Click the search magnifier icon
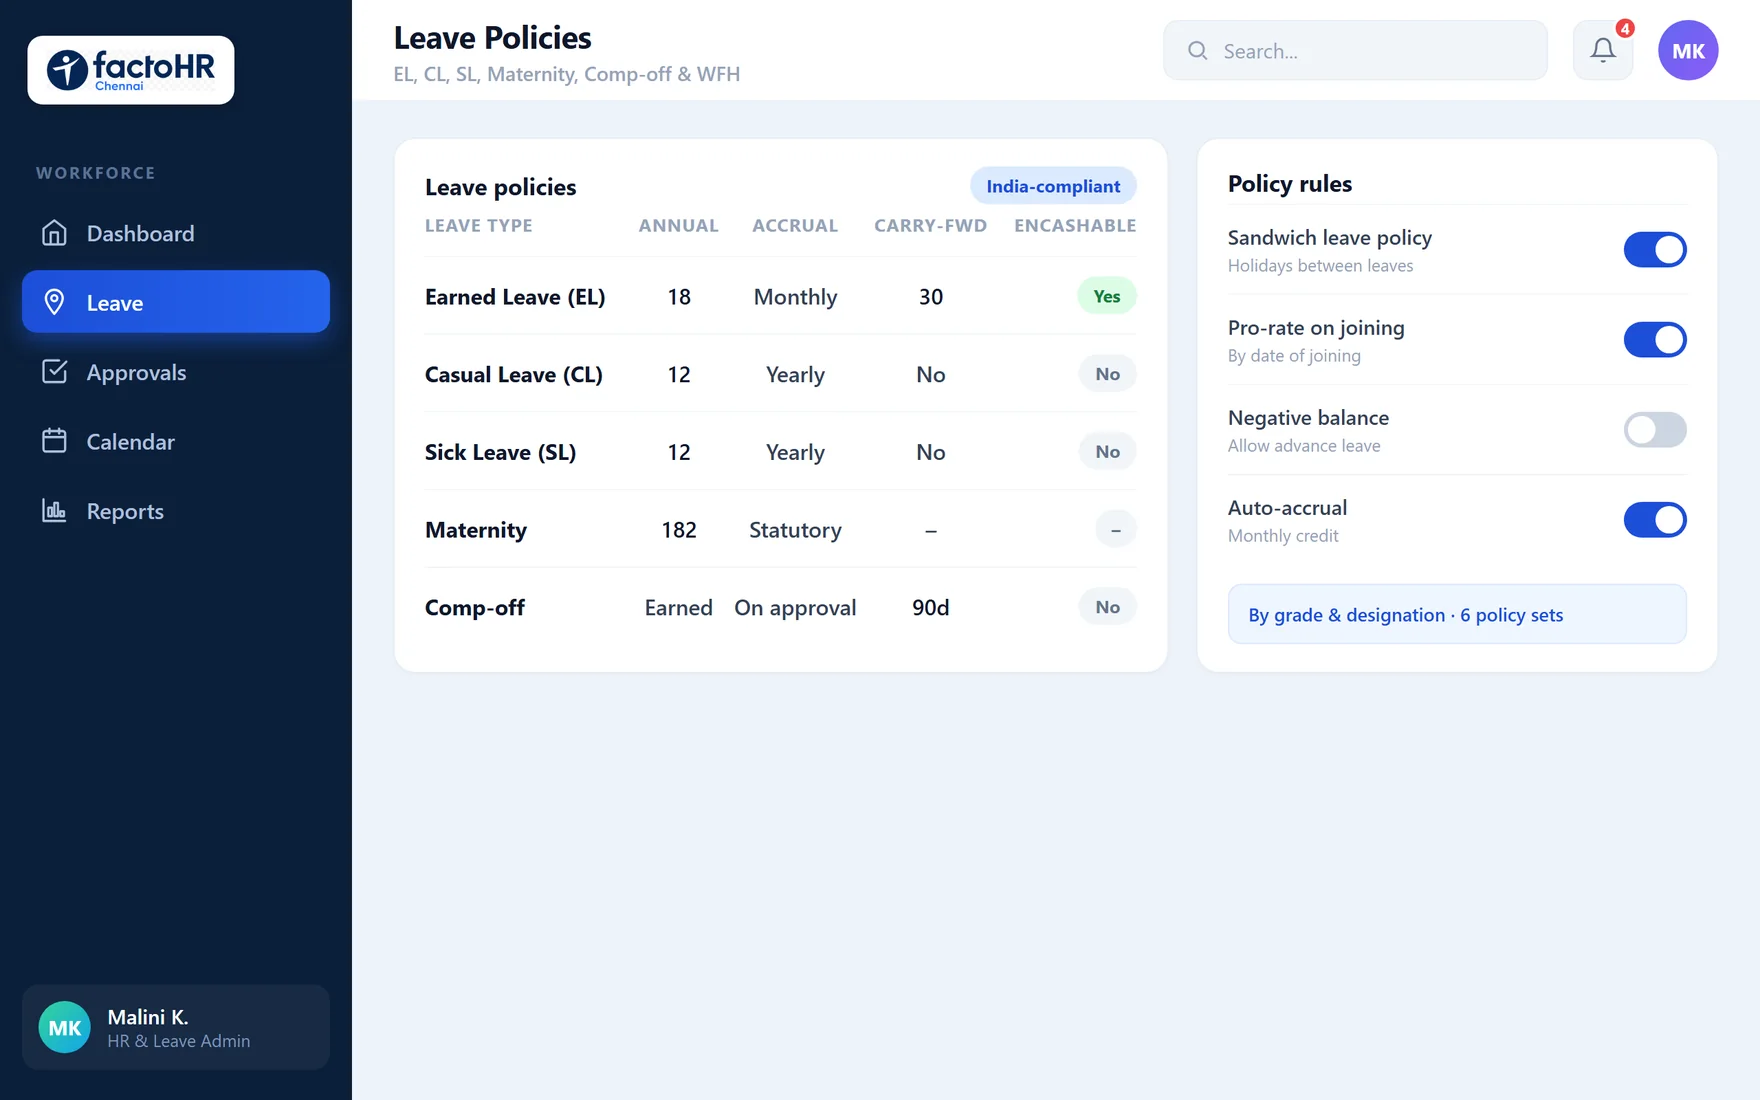1760x1100 pixels. click(x=1197, y=50)
